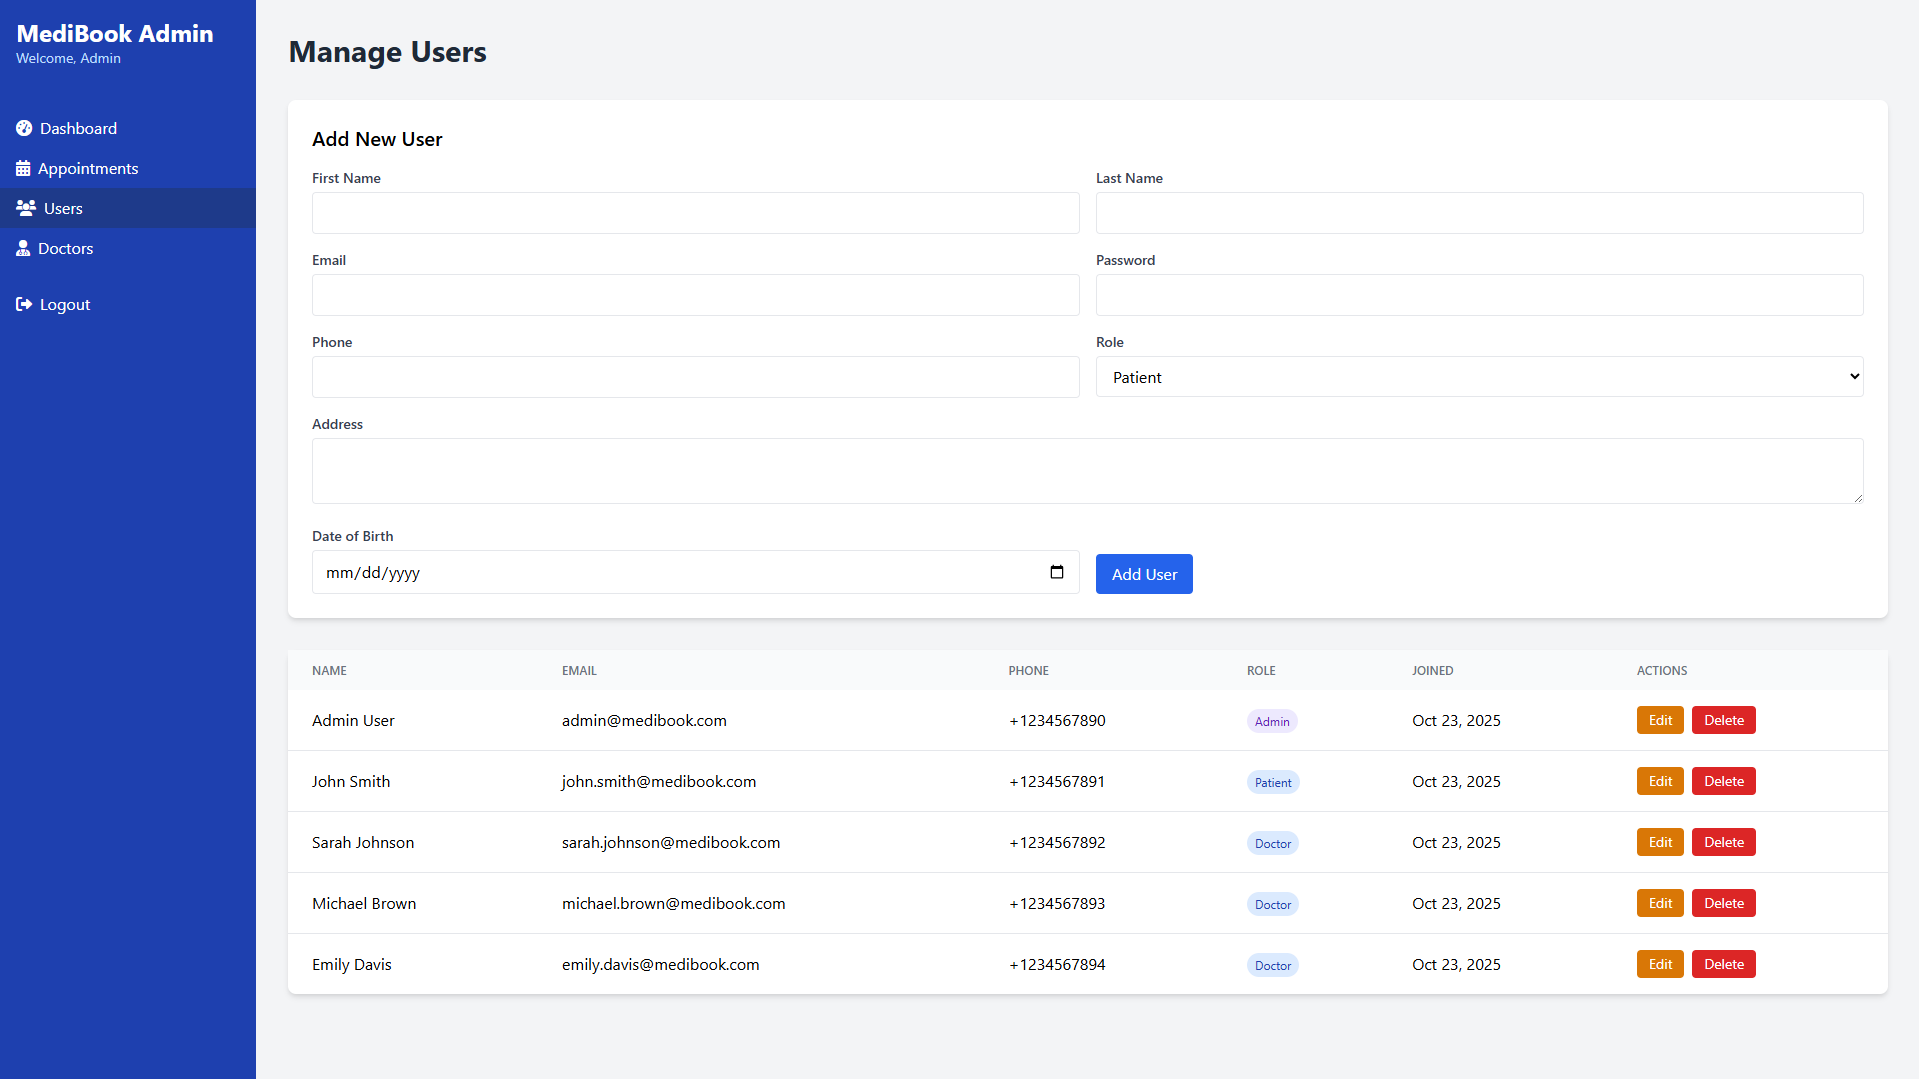Click the Date of Birth field

pos(680,572)
